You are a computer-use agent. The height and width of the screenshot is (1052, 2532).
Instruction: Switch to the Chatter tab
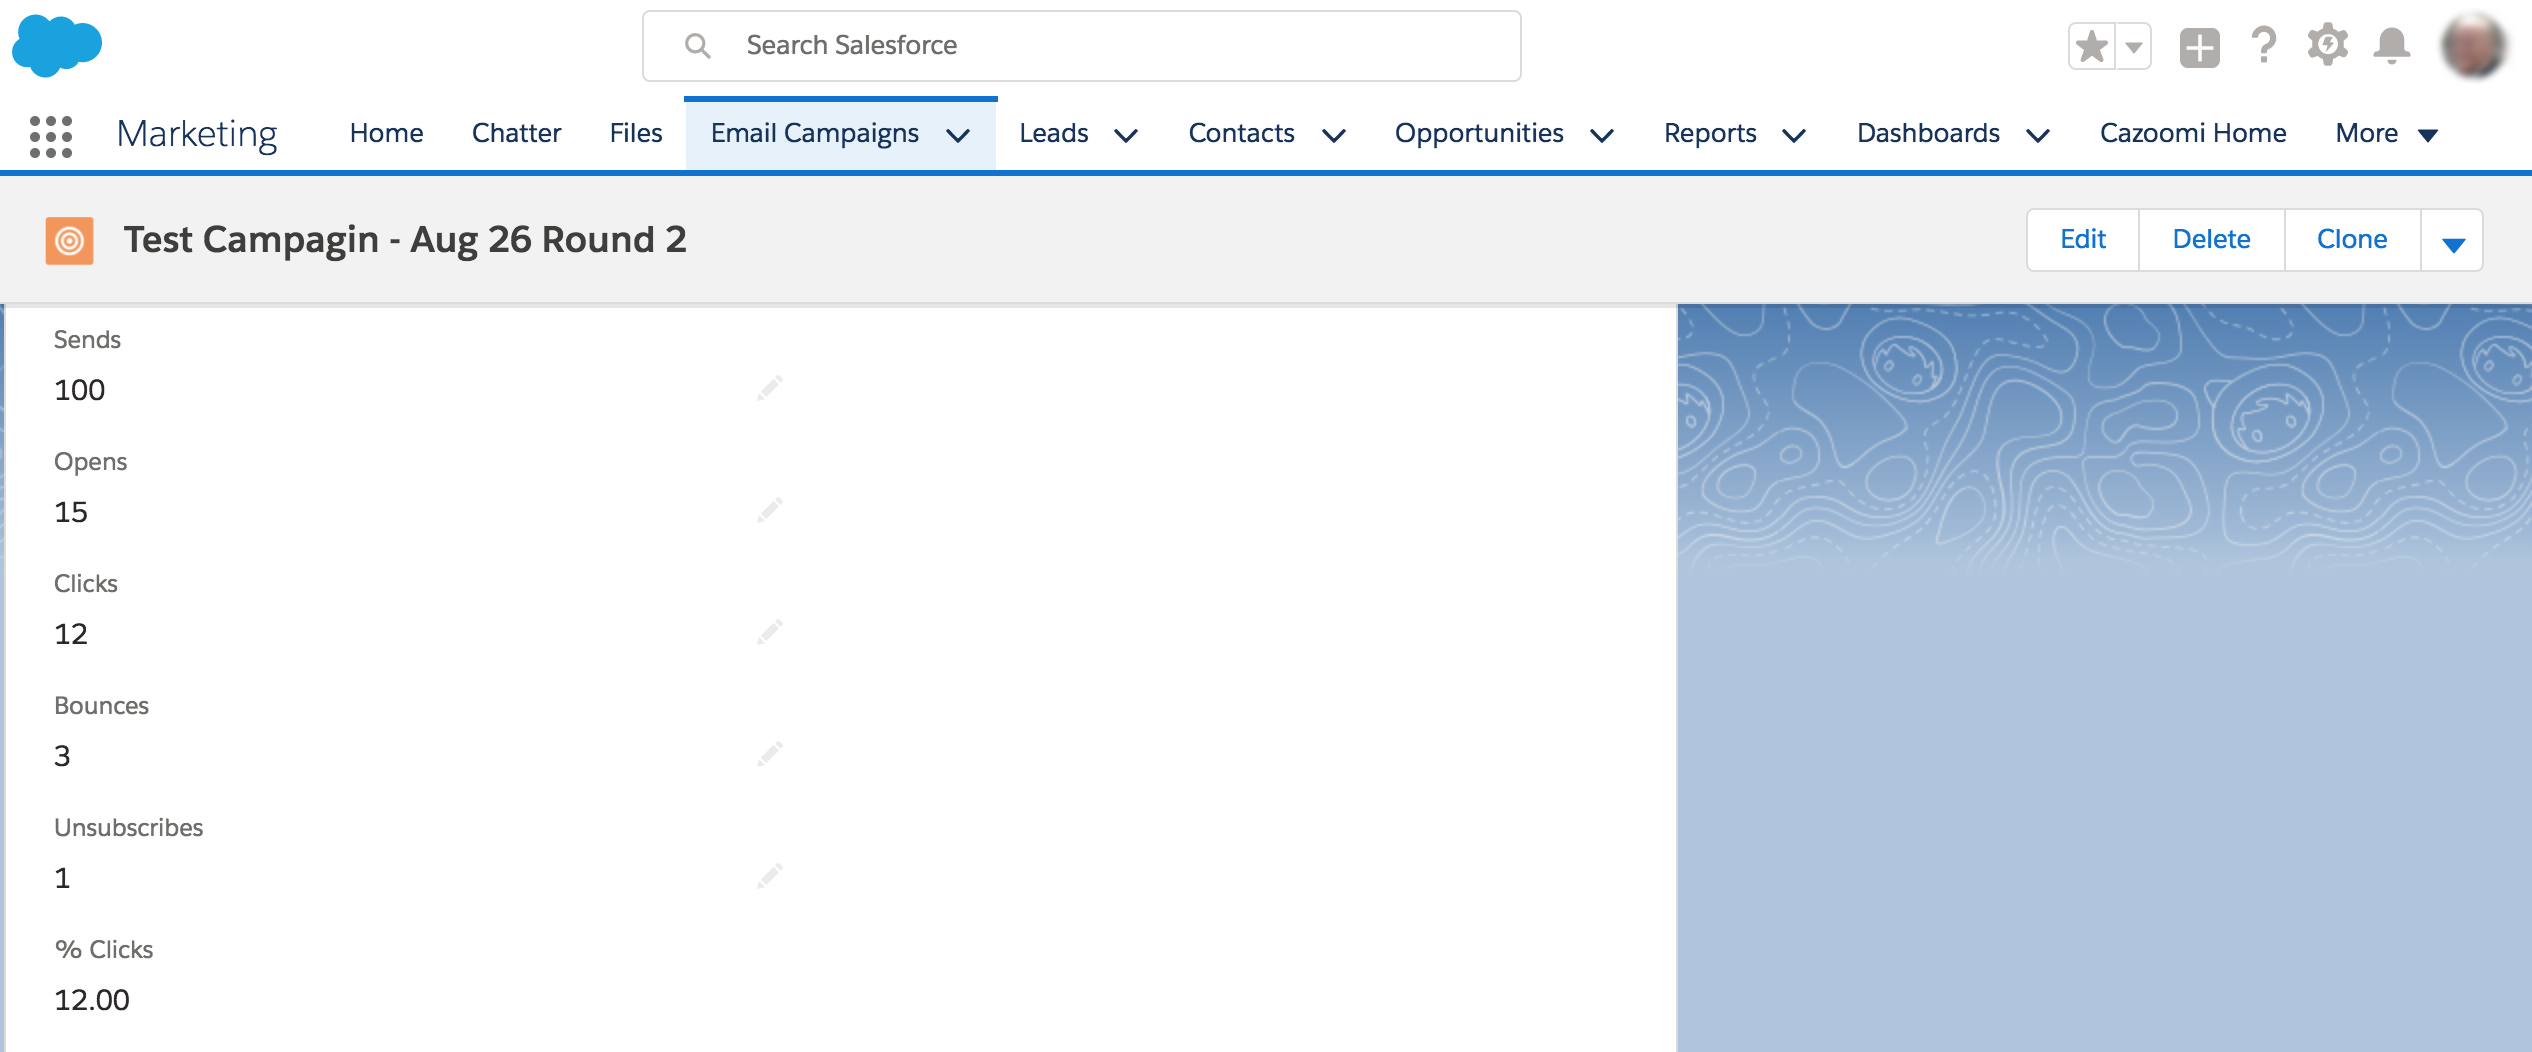click(516, 134)
